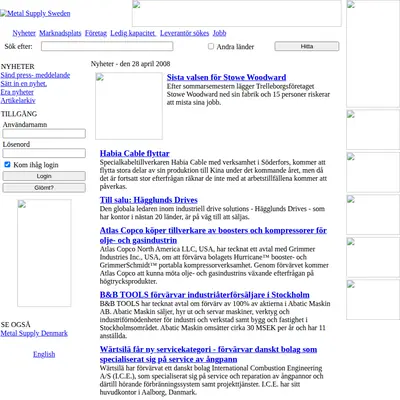Open article Sista valsen för Stowe Woodward
400x400 pixels.
click(x=226, y=77)
